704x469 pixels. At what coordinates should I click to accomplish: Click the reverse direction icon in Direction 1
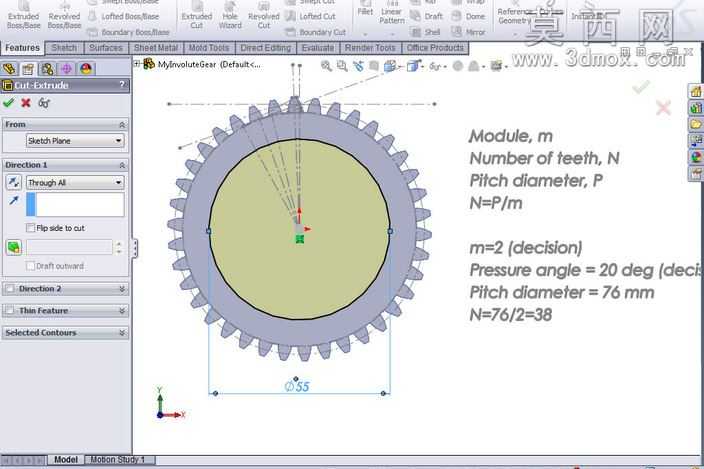[13, 182]
